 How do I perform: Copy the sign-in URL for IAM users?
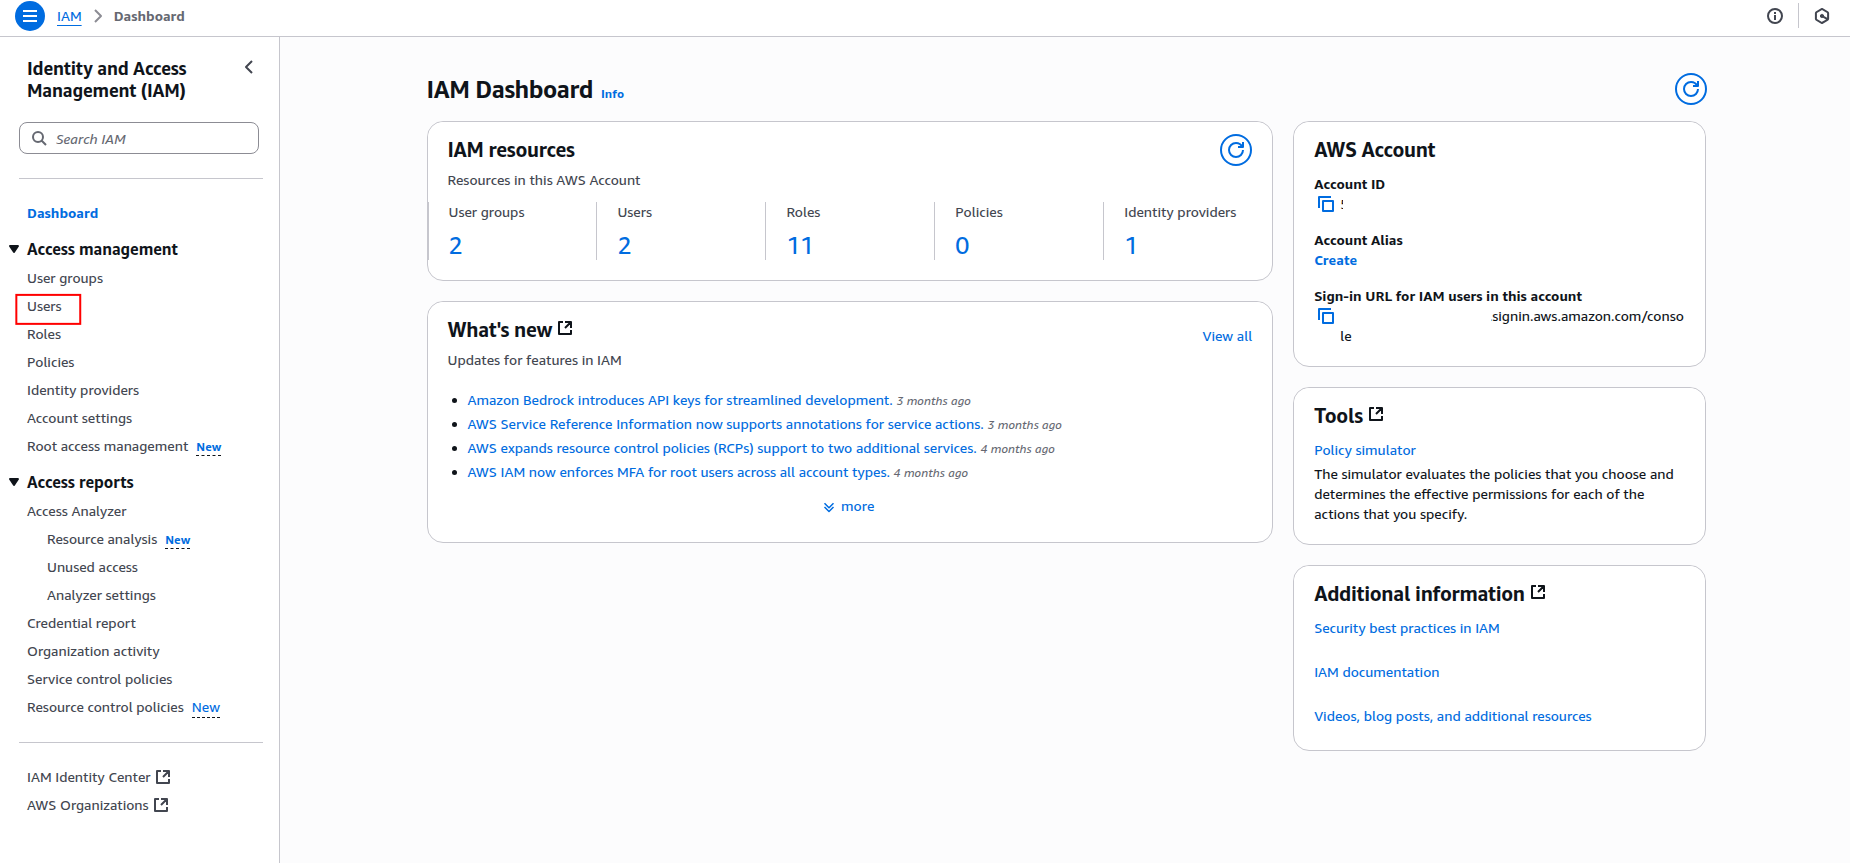pyautogui.click(x=1326, y=317)
